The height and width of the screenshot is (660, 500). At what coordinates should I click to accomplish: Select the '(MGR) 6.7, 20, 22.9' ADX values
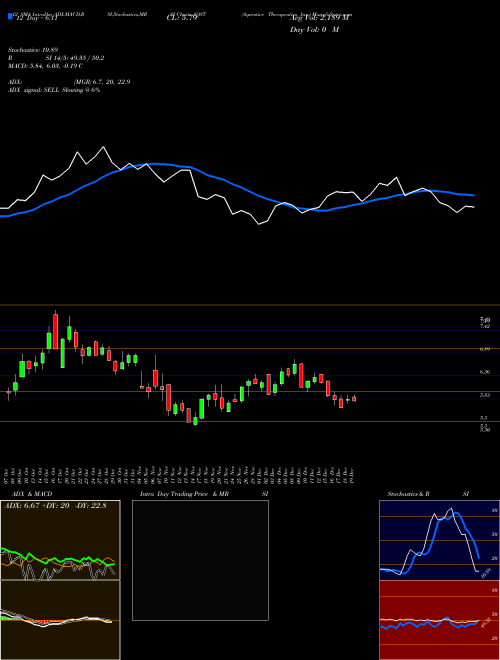(x=102, y=82)
